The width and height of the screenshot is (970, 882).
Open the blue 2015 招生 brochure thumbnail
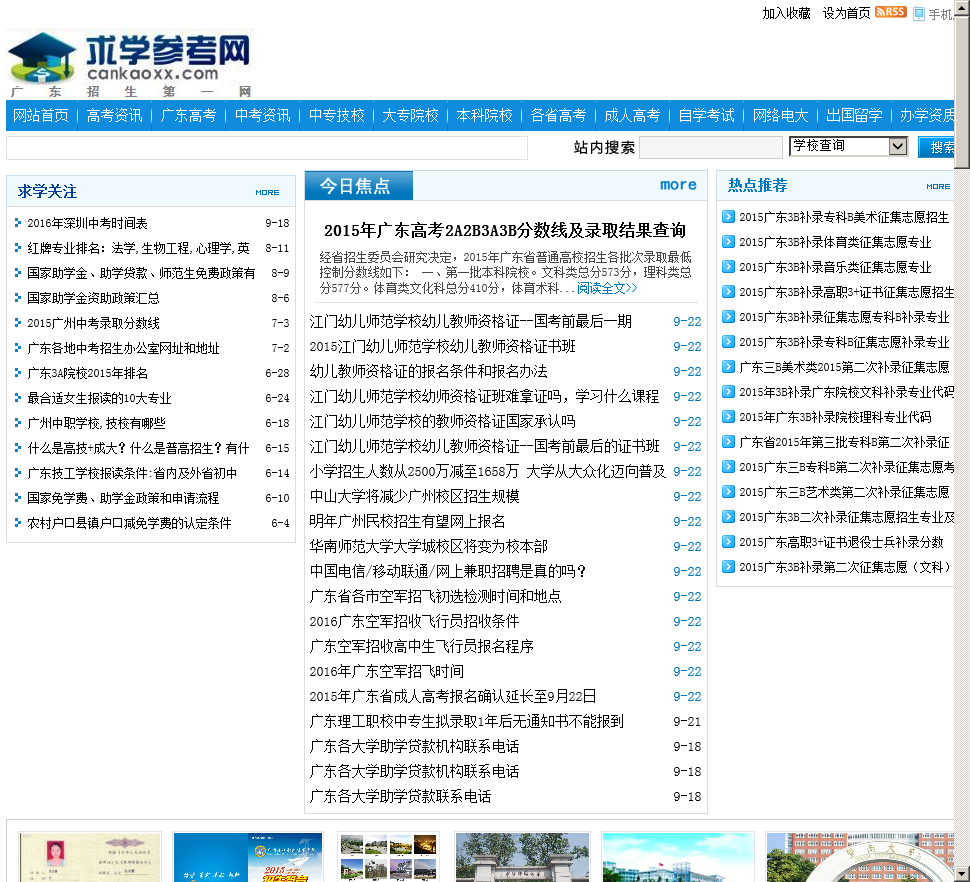click(x=248, y=857)
